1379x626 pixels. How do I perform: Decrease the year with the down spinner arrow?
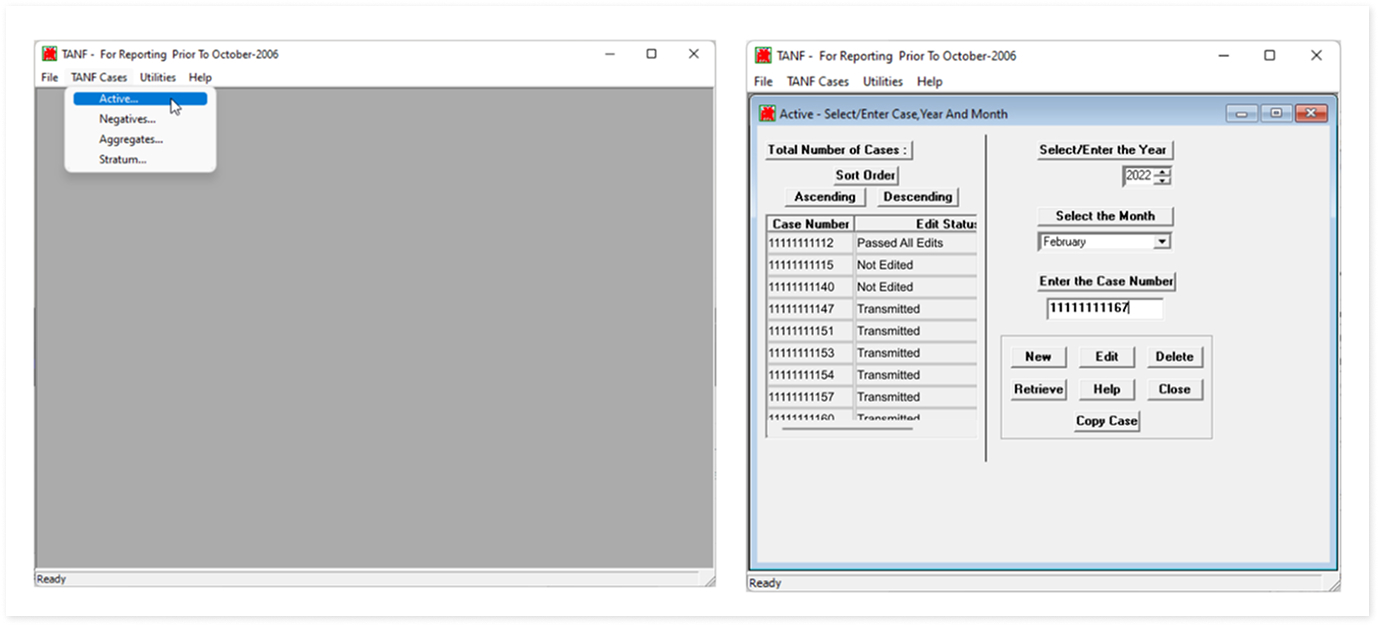tap(1162, 181)
